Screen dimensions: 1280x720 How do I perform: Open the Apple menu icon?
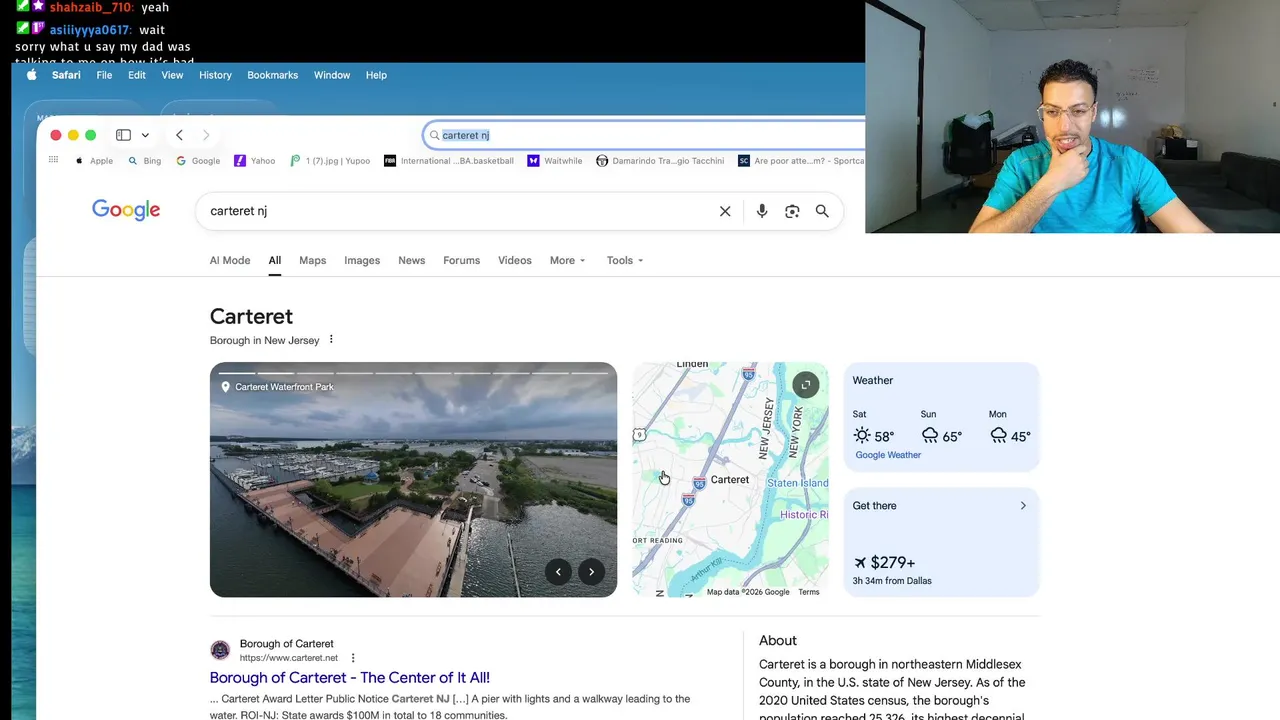click(32, 75)
